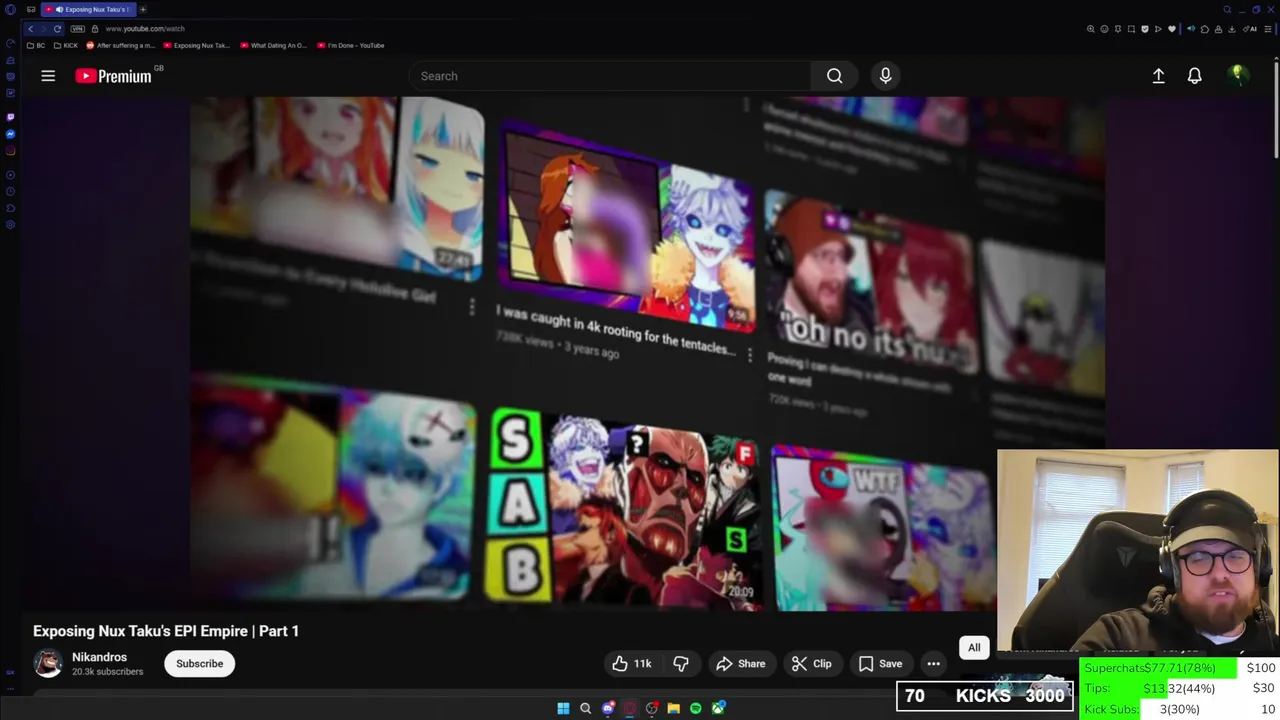The height and width of the screenshot is (720, 1280).
Task: Open Exposing Nux Tak... bookmark
Action: [197, 45]
